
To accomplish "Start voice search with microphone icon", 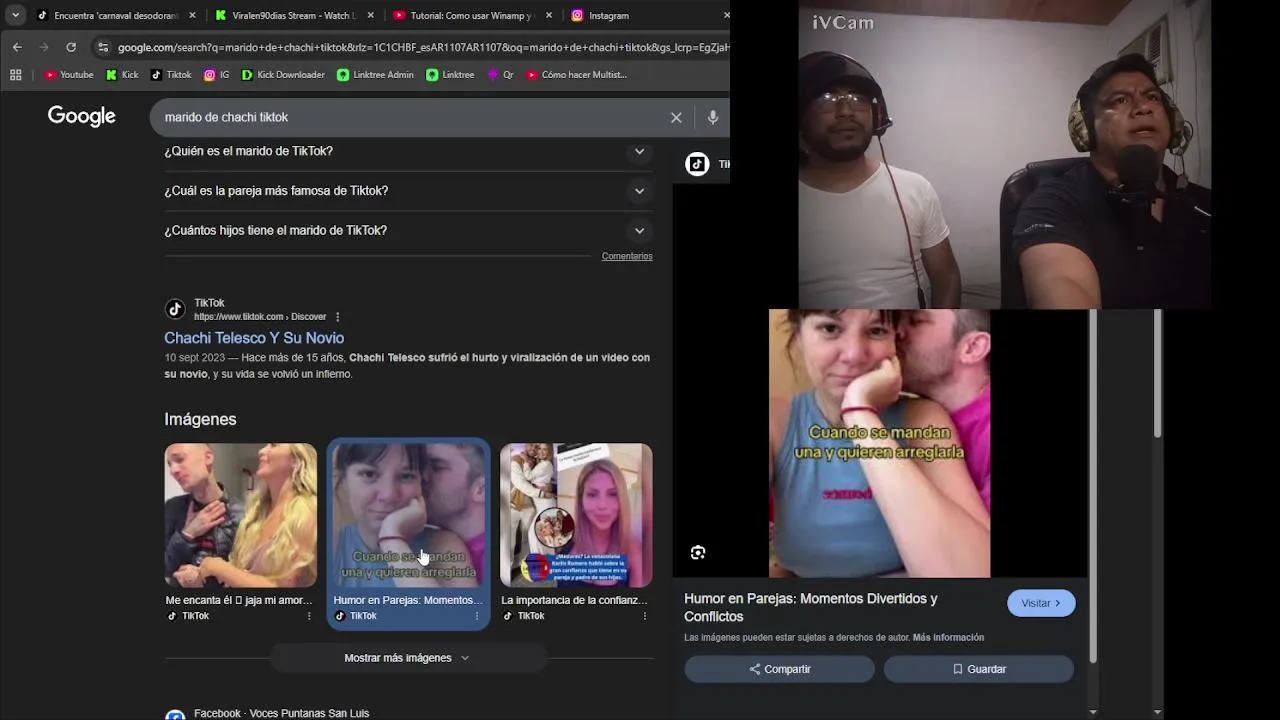I will point(713,117).
